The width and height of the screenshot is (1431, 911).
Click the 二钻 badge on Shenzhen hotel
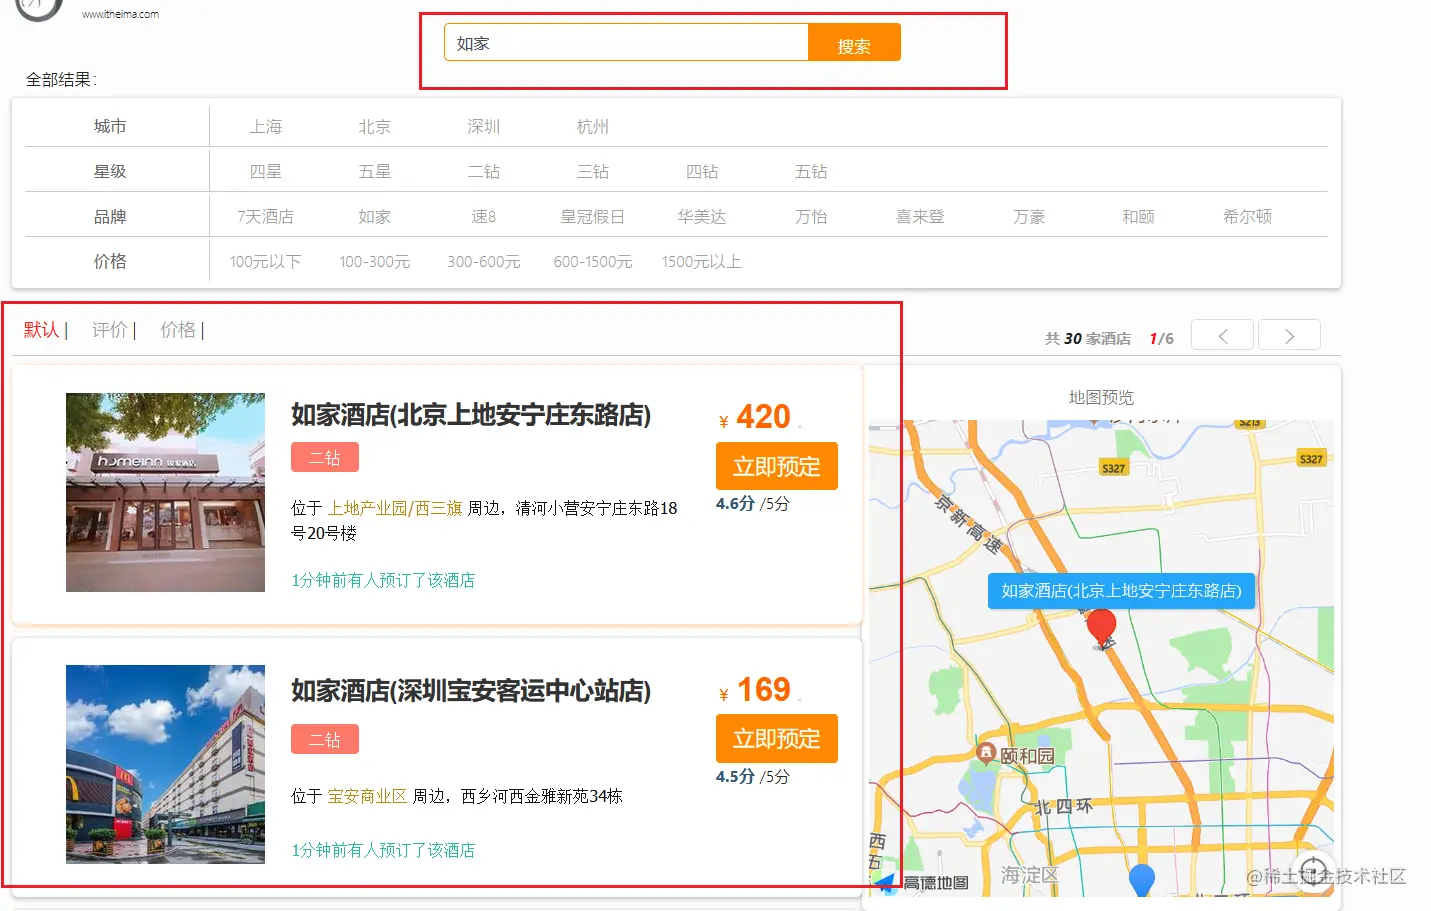click(325, 740)
